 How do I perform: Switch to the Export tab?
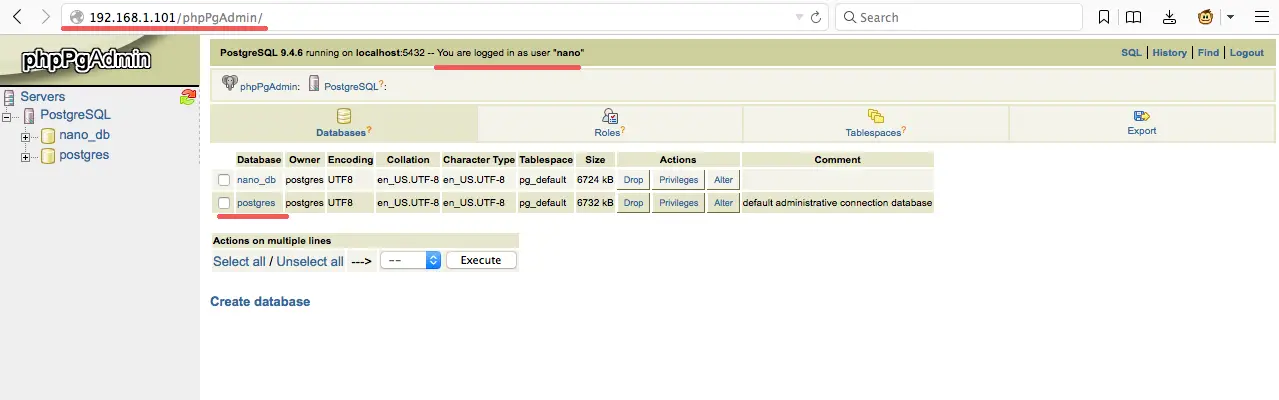pyautogui.click(x=1141, y=123)
